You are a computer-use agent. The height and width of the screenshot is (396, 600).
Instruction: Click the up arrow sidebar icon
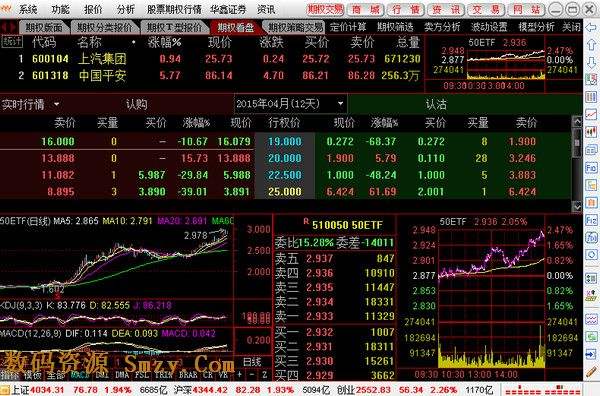tap(591, 45)
